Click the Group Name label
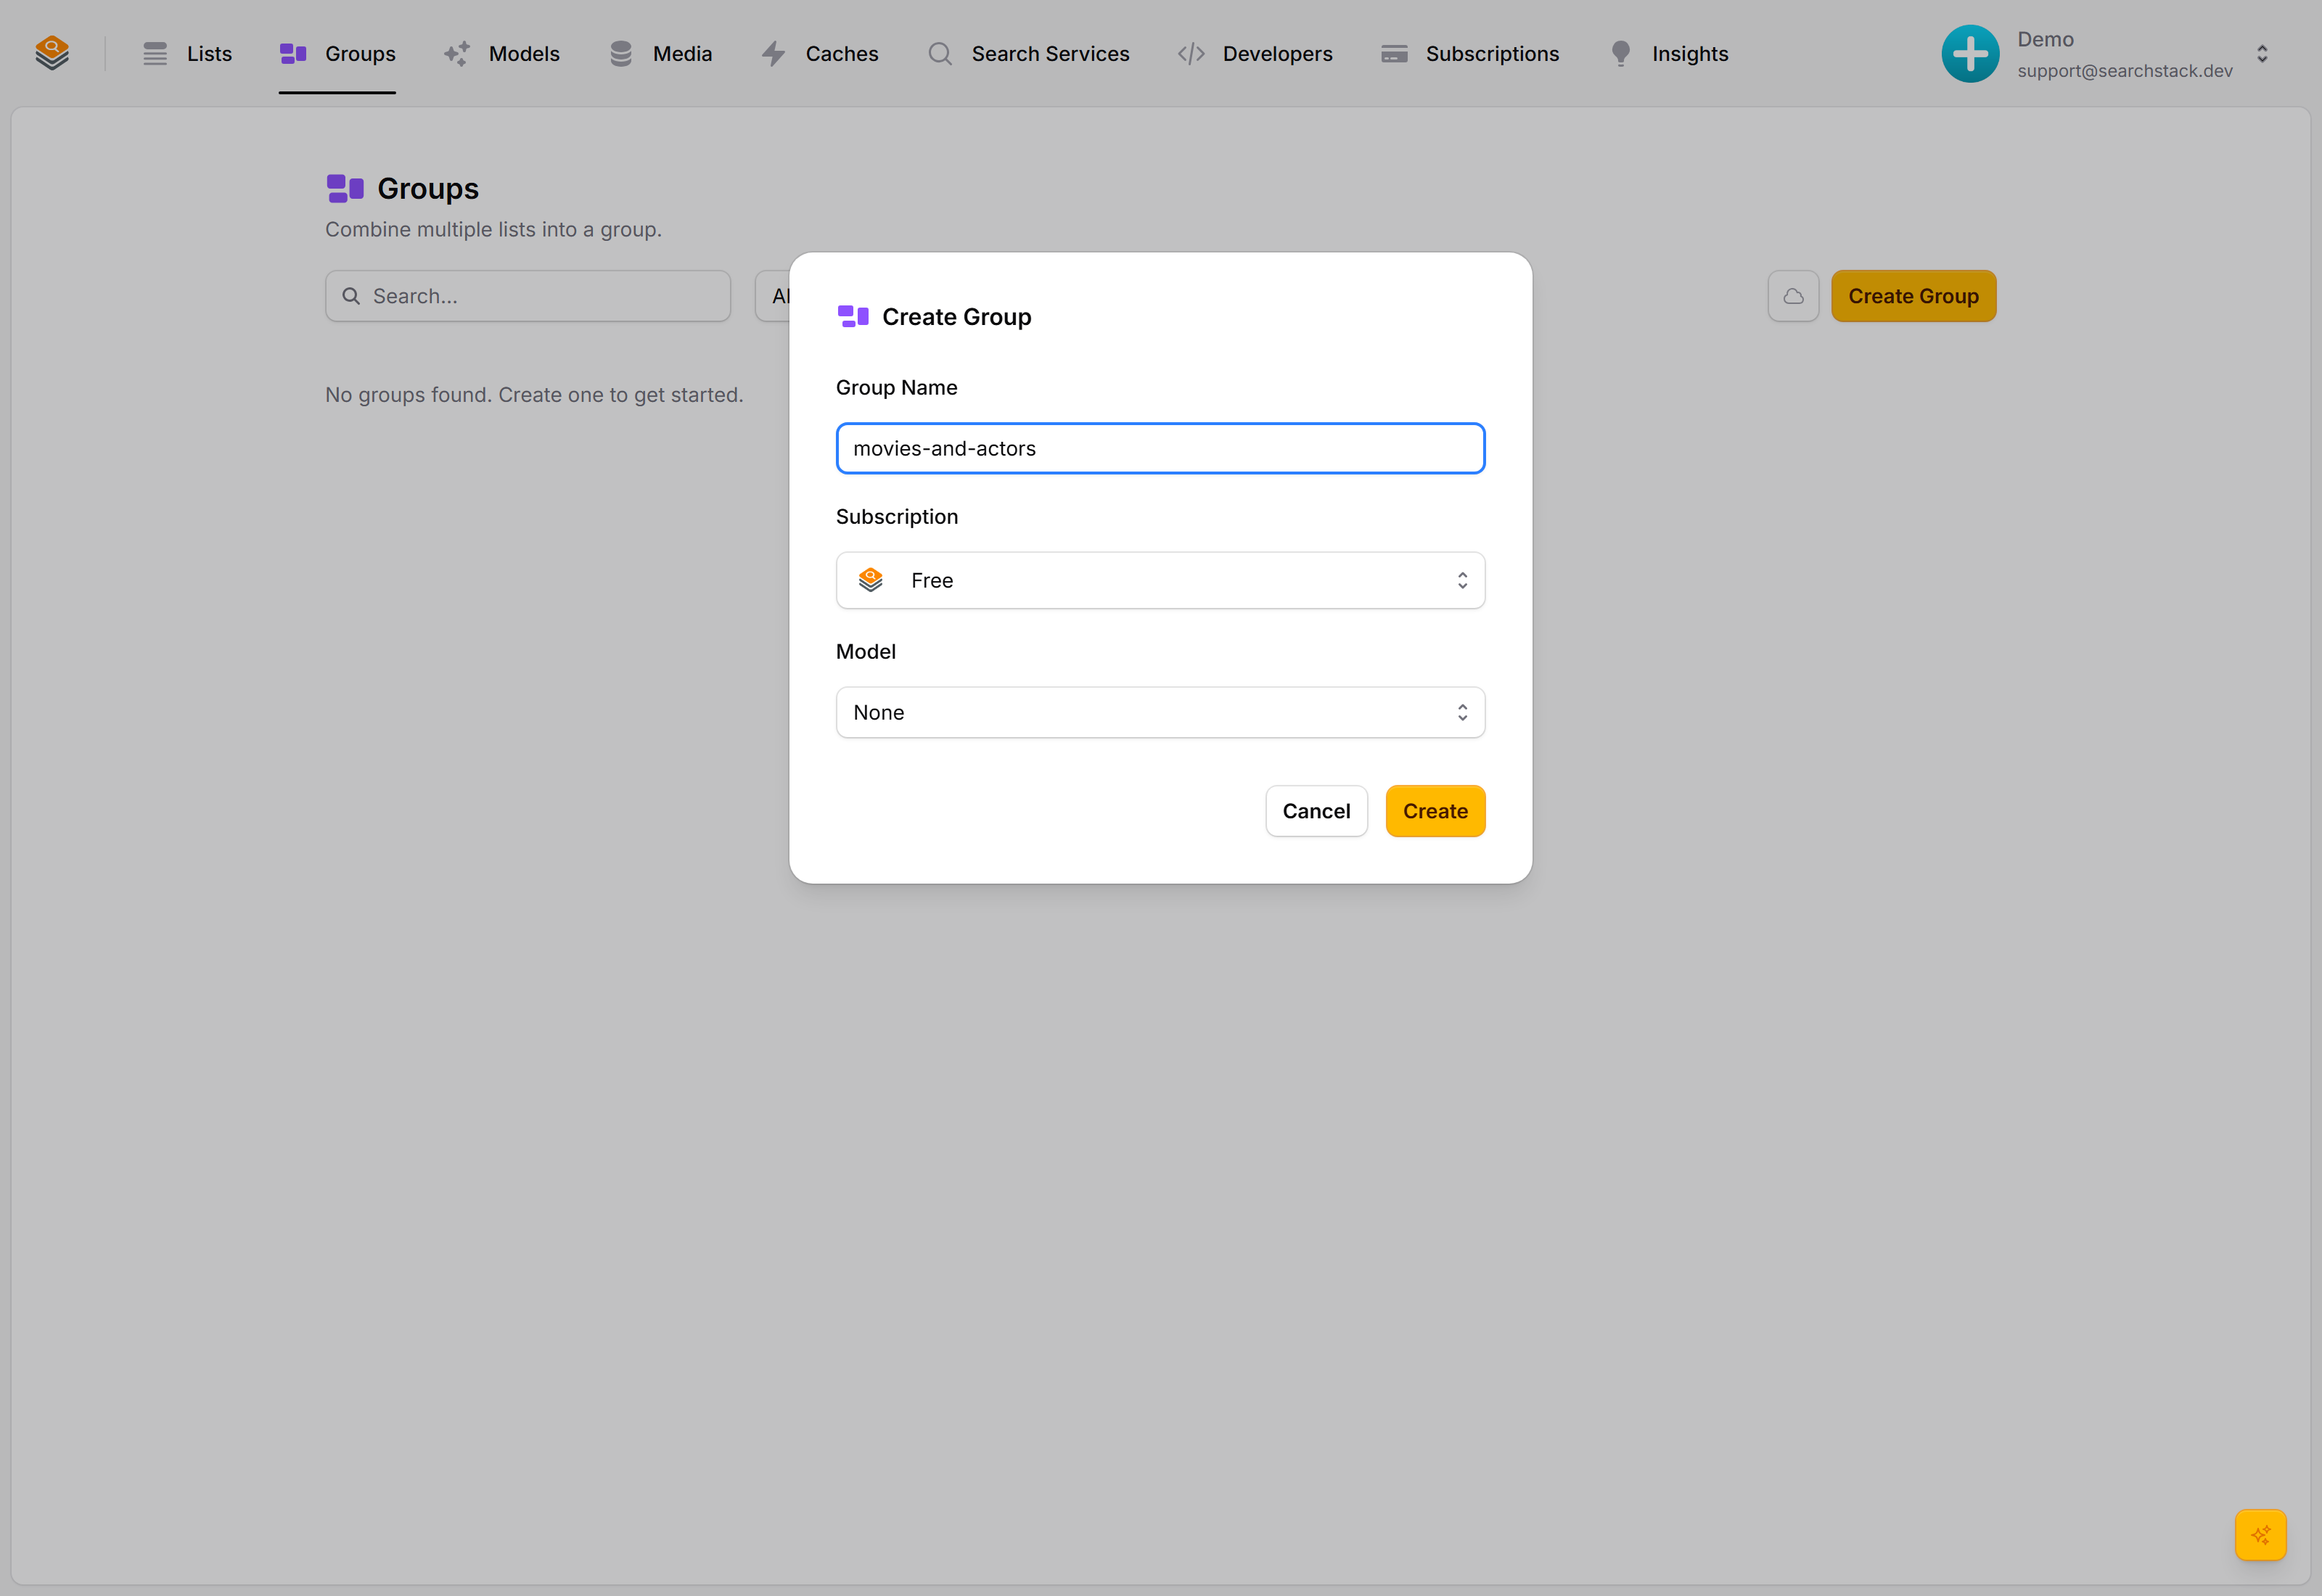This screenshot has width=2322, height=1596. [x=896, y=387]
